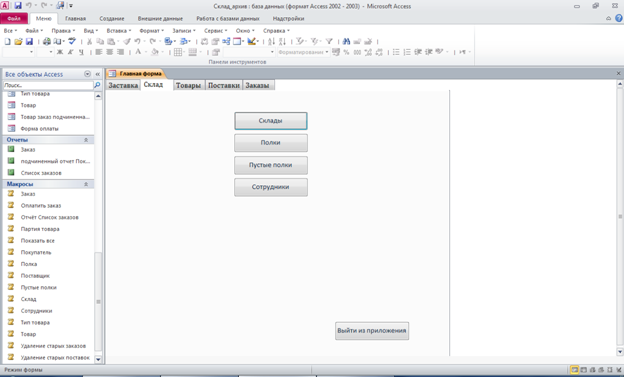Open the Relationships diagram icon
Screen dimensions: 624x377
tap(226, 41)
